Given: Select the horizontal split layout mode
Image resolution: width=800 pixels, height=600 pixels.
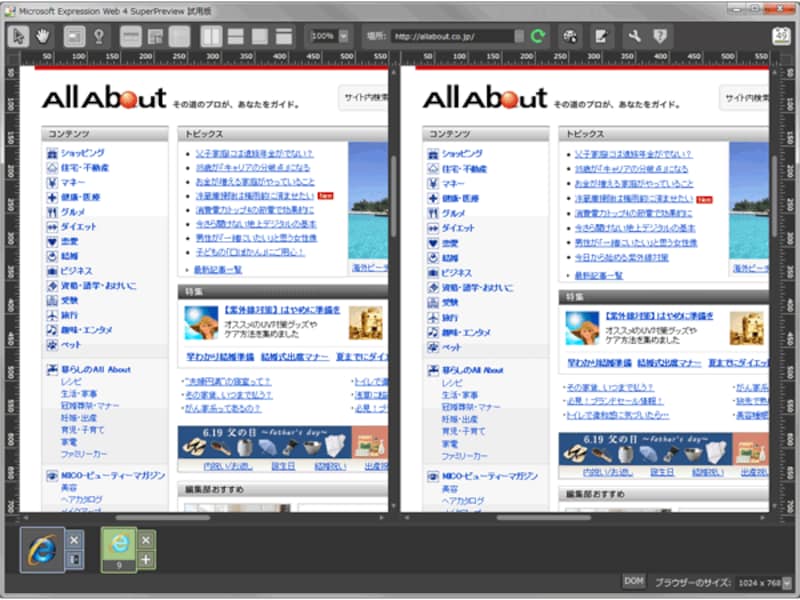Looking at the screenshot, I should tap(233, 35).
